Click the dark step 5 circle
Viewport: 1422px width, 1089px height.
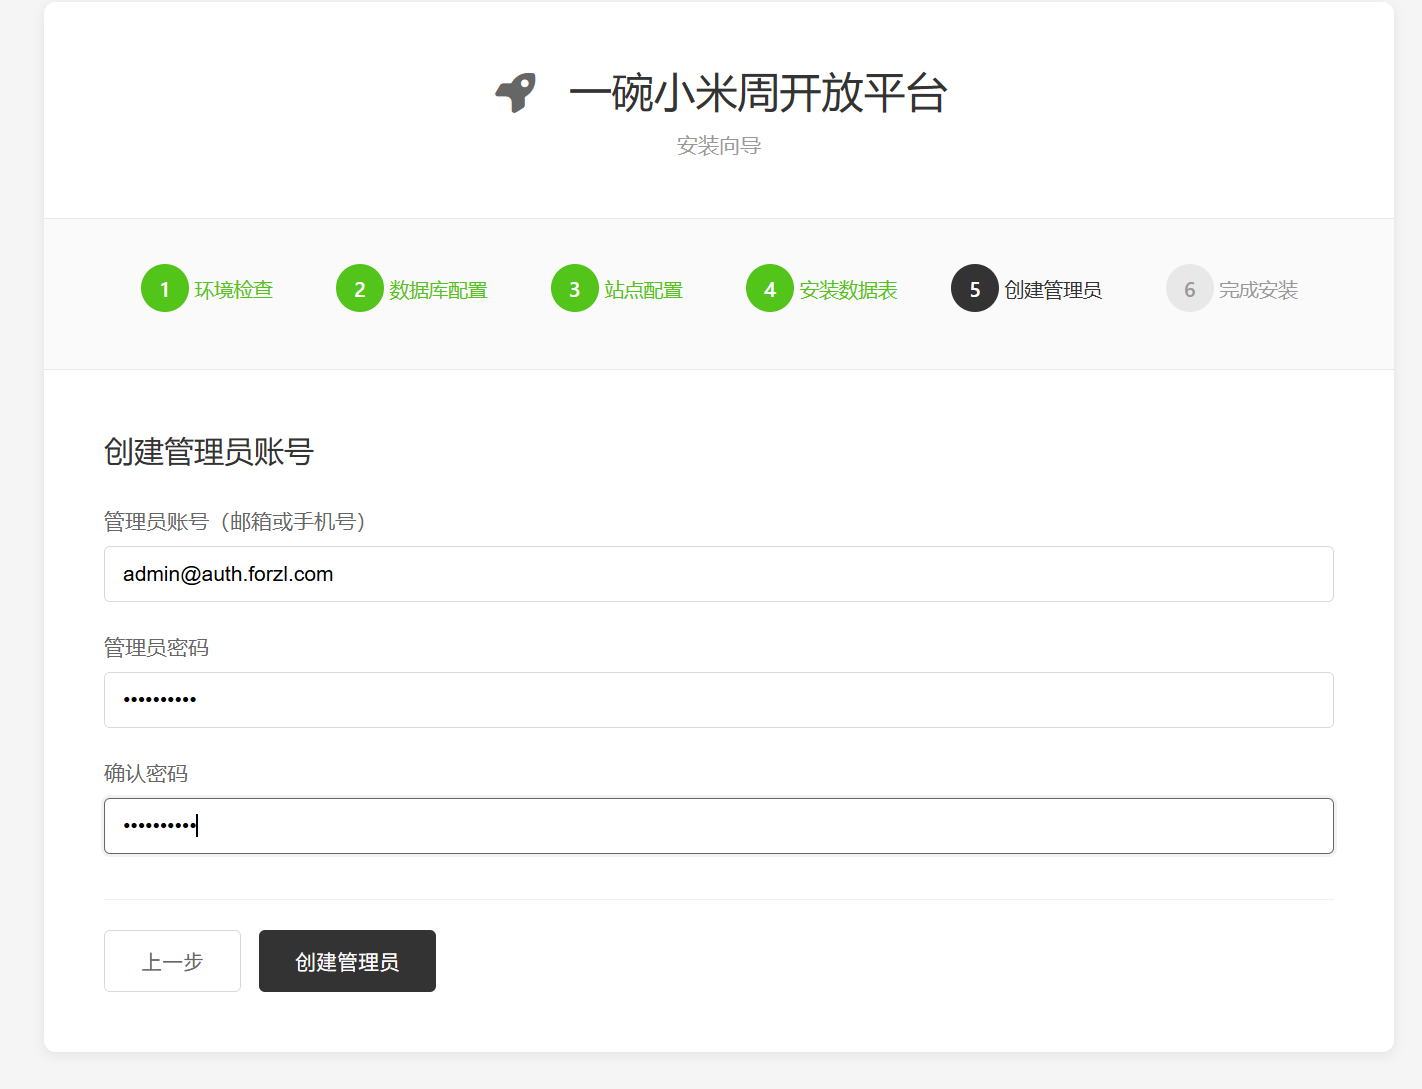click(x=975, y=289)
